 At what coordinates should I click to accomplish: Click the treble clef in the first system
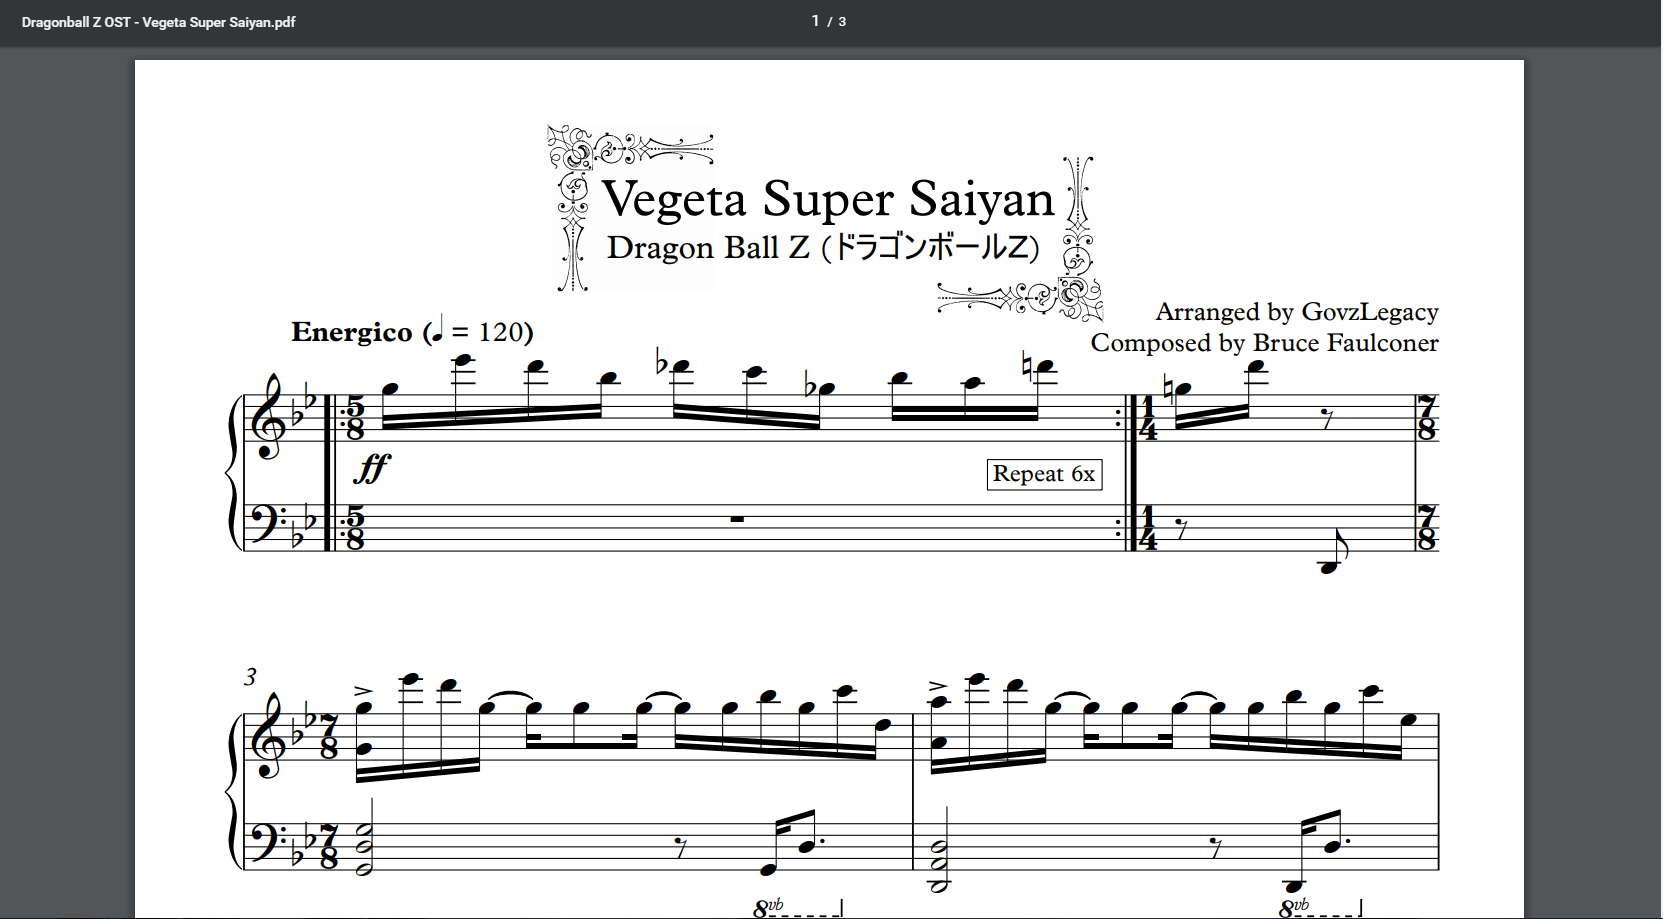point(270,418)
